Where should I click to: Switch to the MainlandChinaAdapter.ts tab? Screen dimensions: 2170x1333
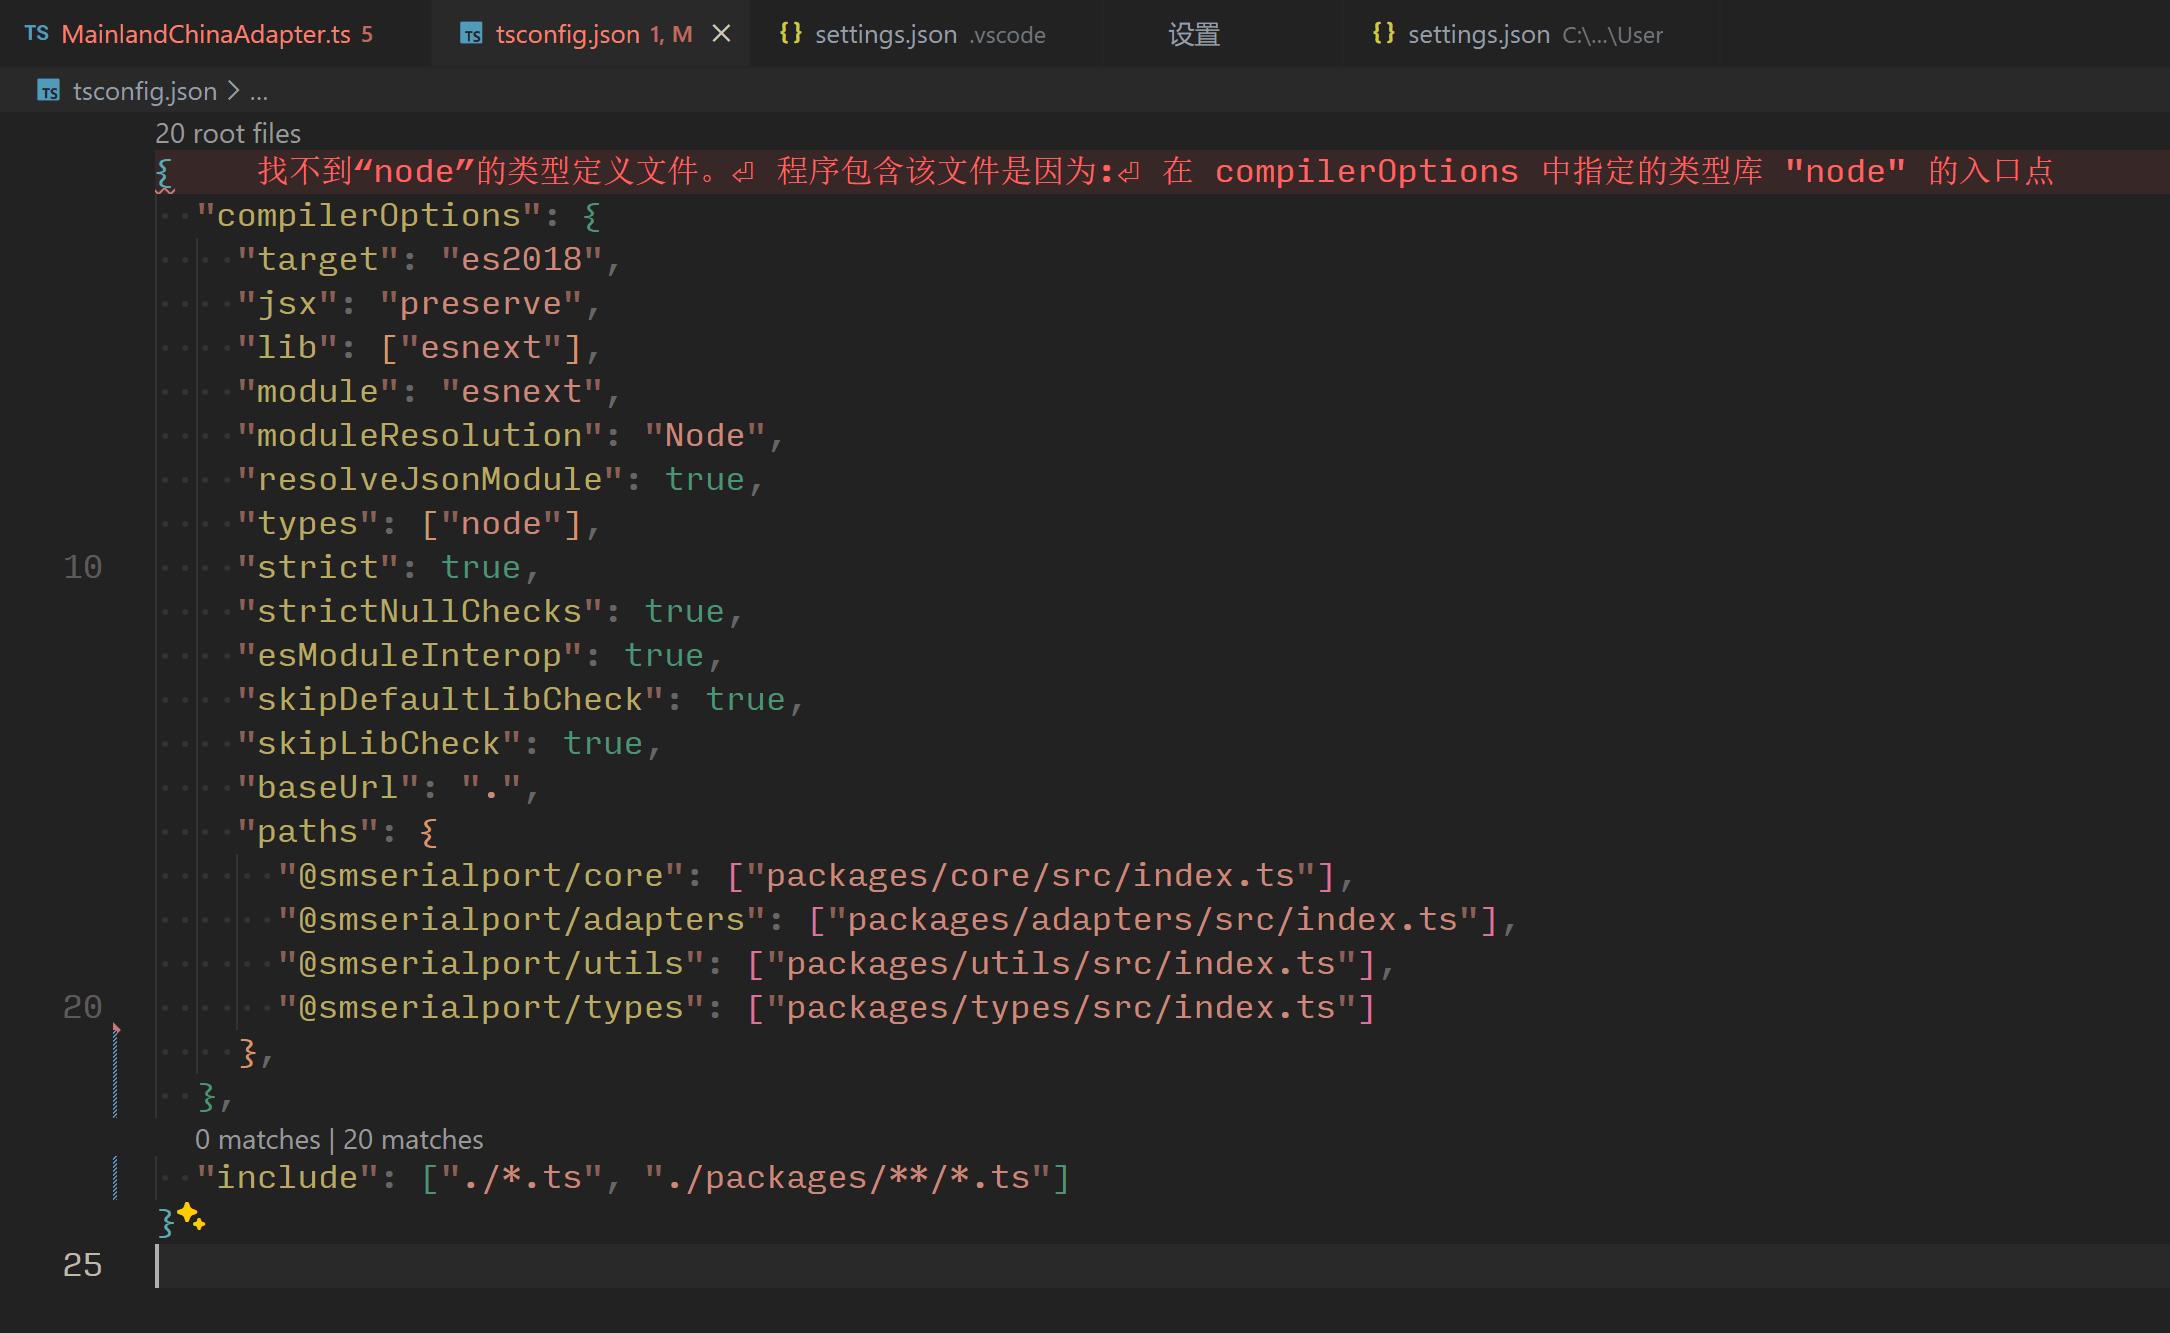coord(205,34)
